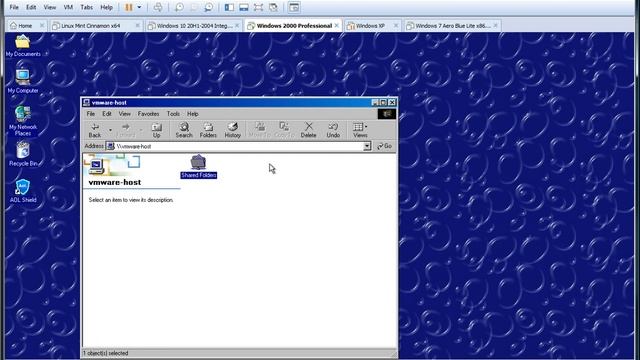Click the Back toolbar button
The width and height of the screenshot is (640, 360).
point(95,130)
